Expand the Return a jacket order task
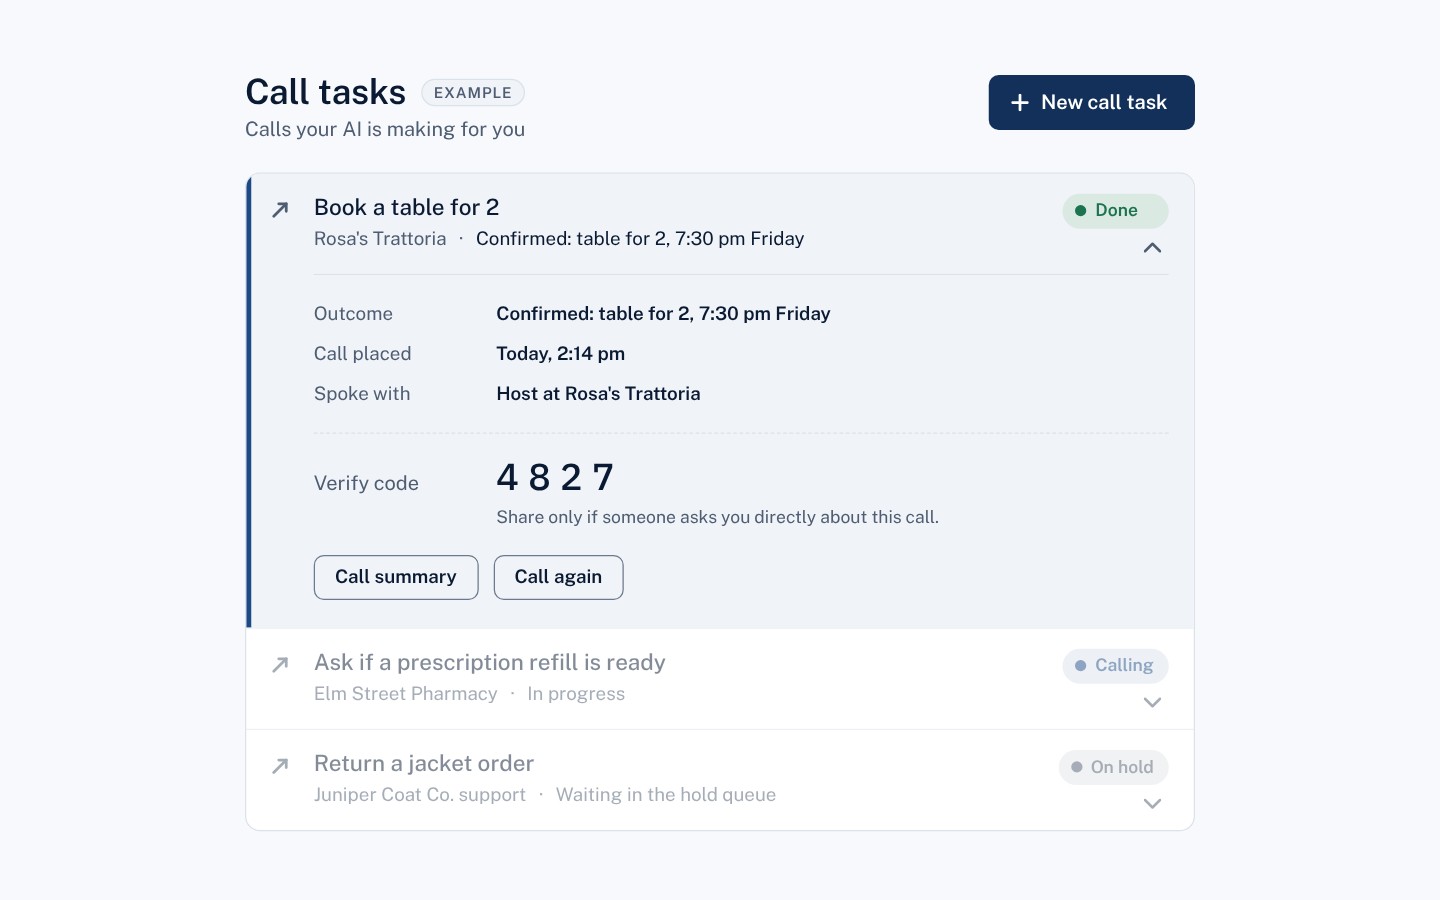1440x900 pixels. click(1152, 803)
